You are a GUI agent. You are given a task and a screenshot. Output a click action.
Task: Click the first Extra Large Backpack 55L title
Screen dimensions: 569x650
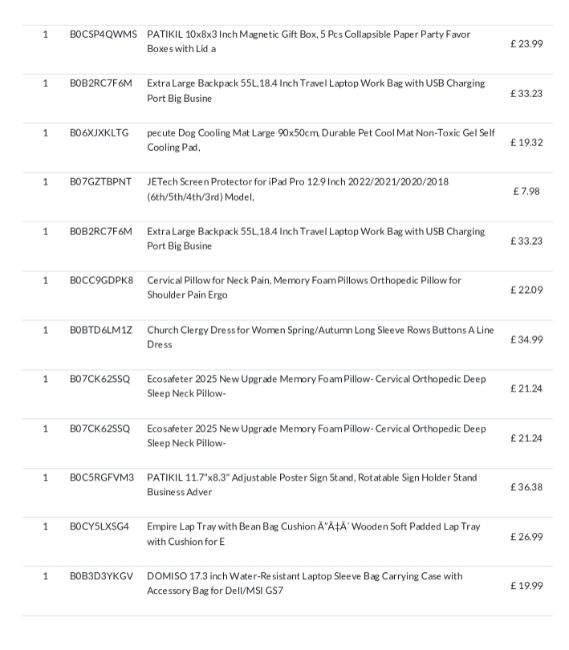[316, 91]
